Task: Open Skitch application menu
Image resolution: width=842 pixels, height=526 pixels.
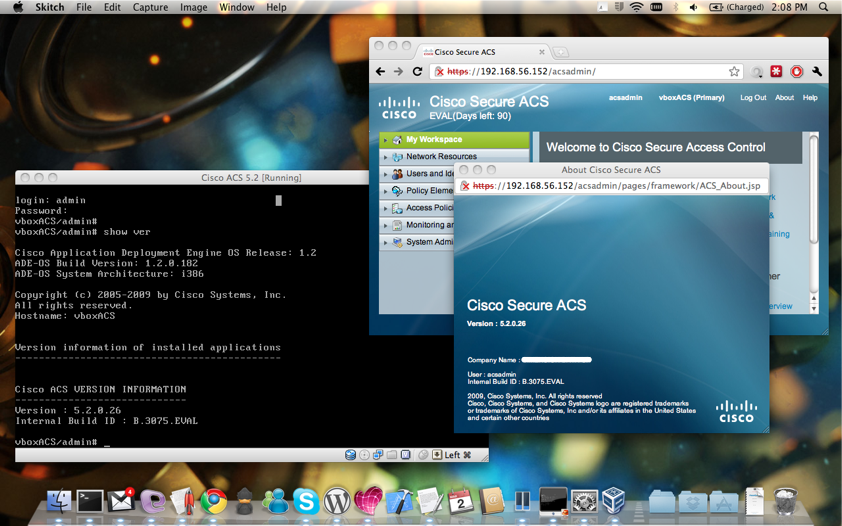Action: pyautogui.click(x=49, y=7)
